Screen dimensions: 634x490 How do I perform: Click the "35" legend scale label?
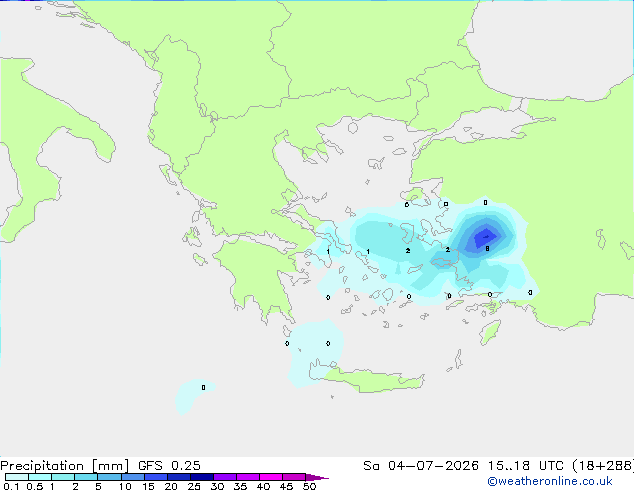point(240,486)
